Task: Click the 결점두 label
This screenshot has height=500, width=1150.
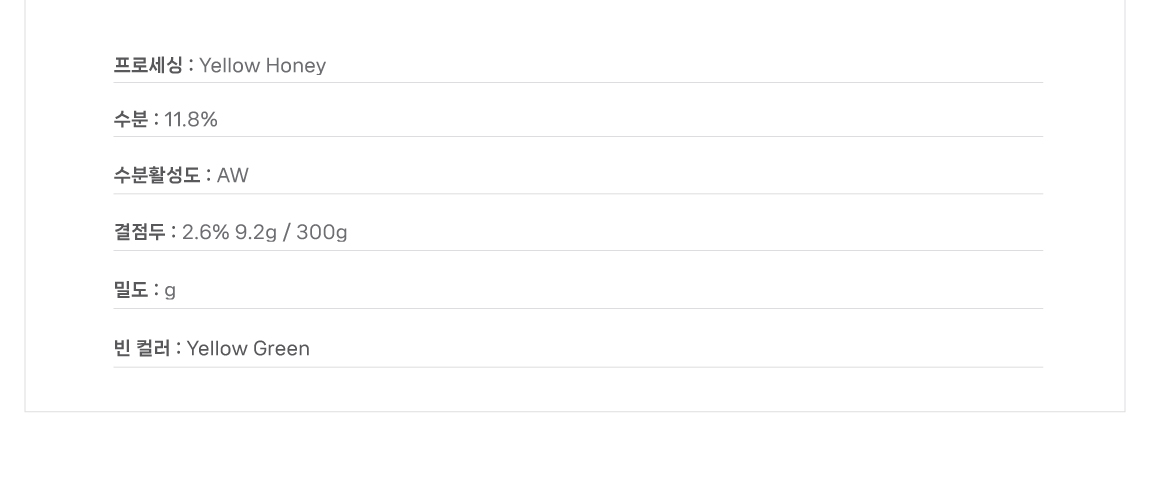Action: coord(139,233)
